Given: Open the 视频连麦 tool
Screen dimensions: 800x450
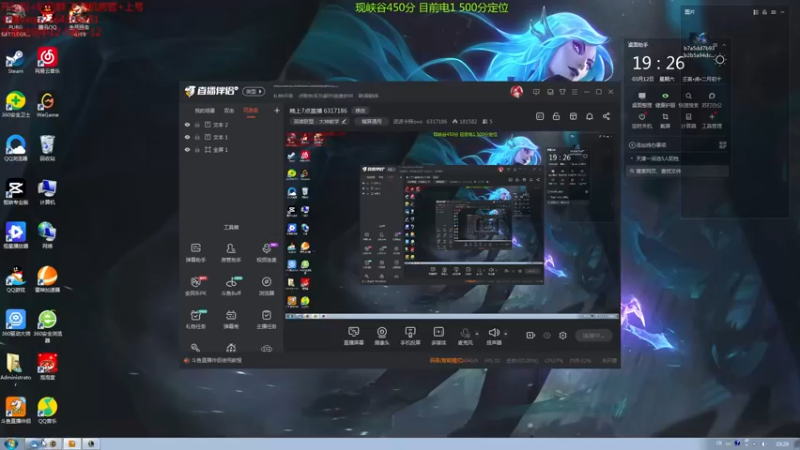Looking at the screenshot, I should coord(266,253).
